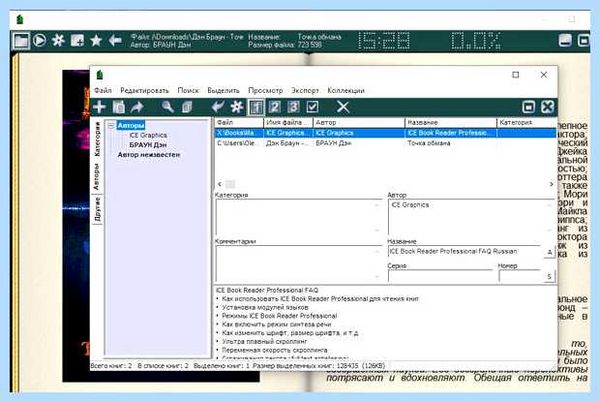Open the Экспорт menu

pos(305,91)
